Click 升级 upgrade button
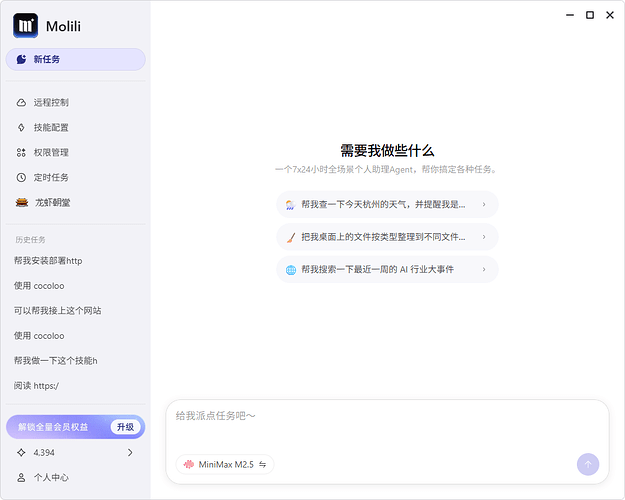The height and width of the screenshot is (500, 625). [x=125, y=427]
